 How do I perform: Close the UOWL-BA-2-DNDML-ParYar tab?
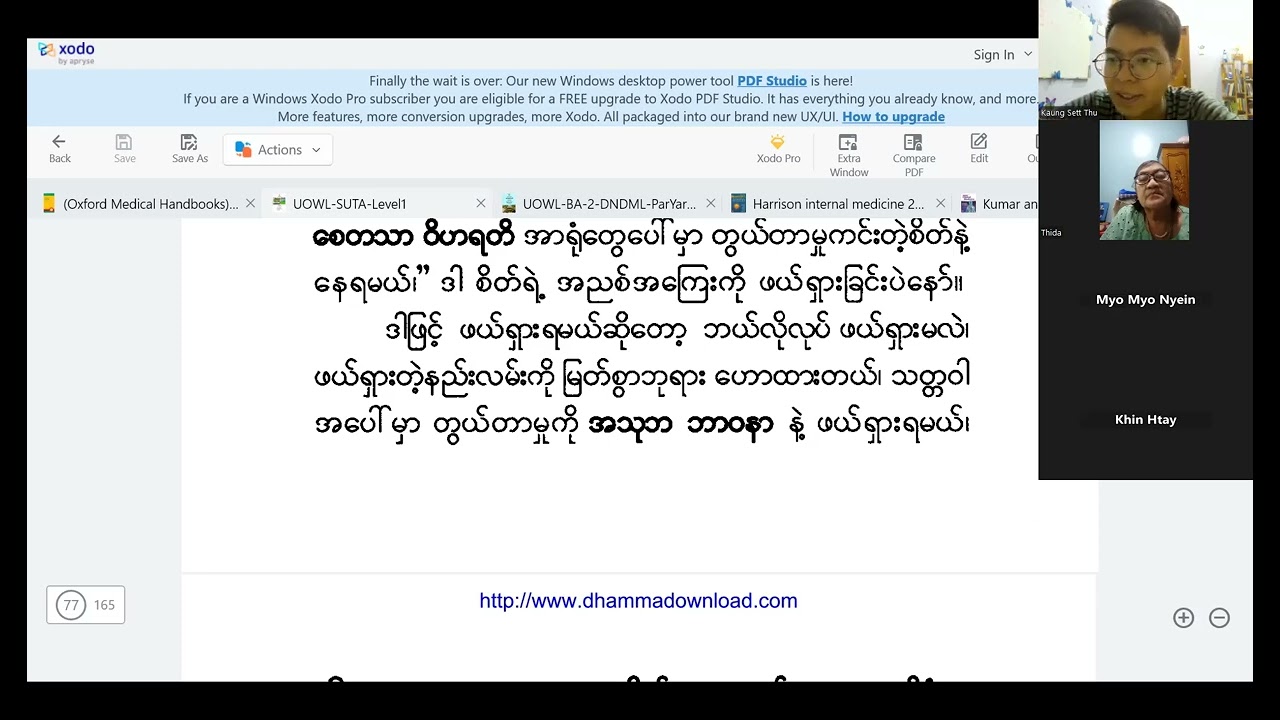pos(710,204)
